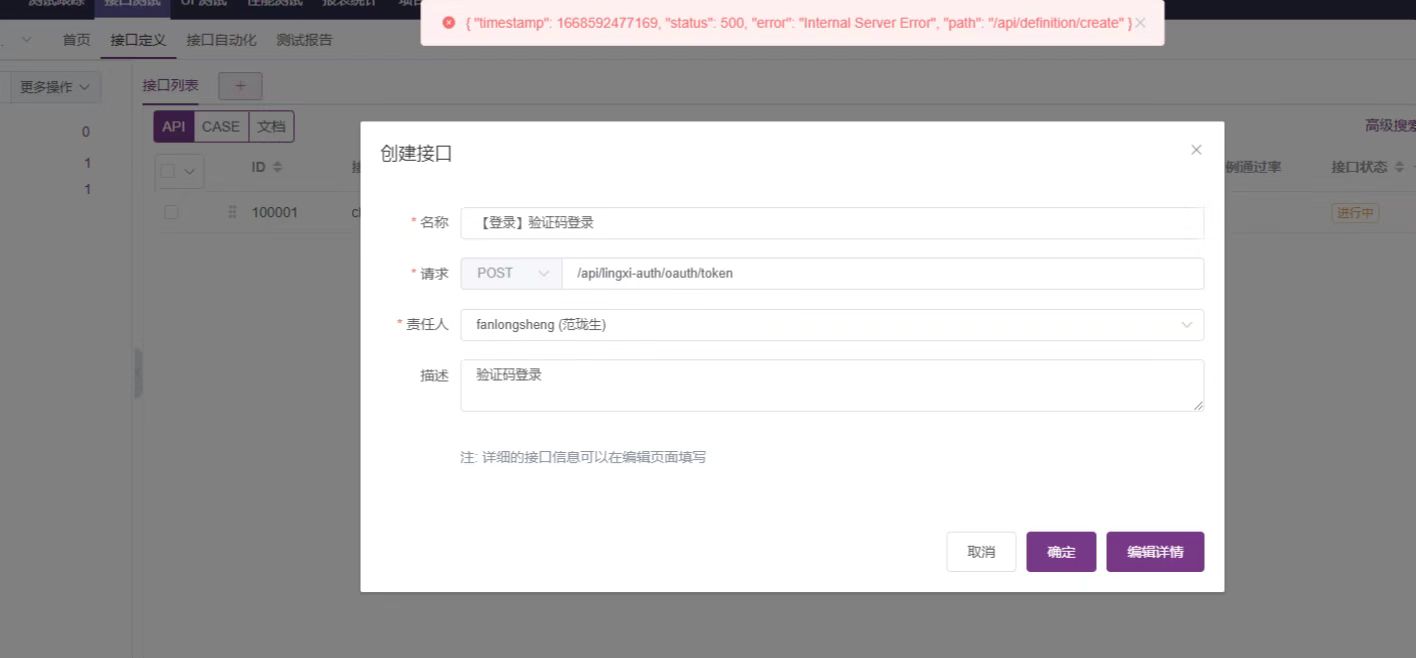
Task: Open the POST request method dropdown
Action: pyautogui.click(x=510, y=272)
